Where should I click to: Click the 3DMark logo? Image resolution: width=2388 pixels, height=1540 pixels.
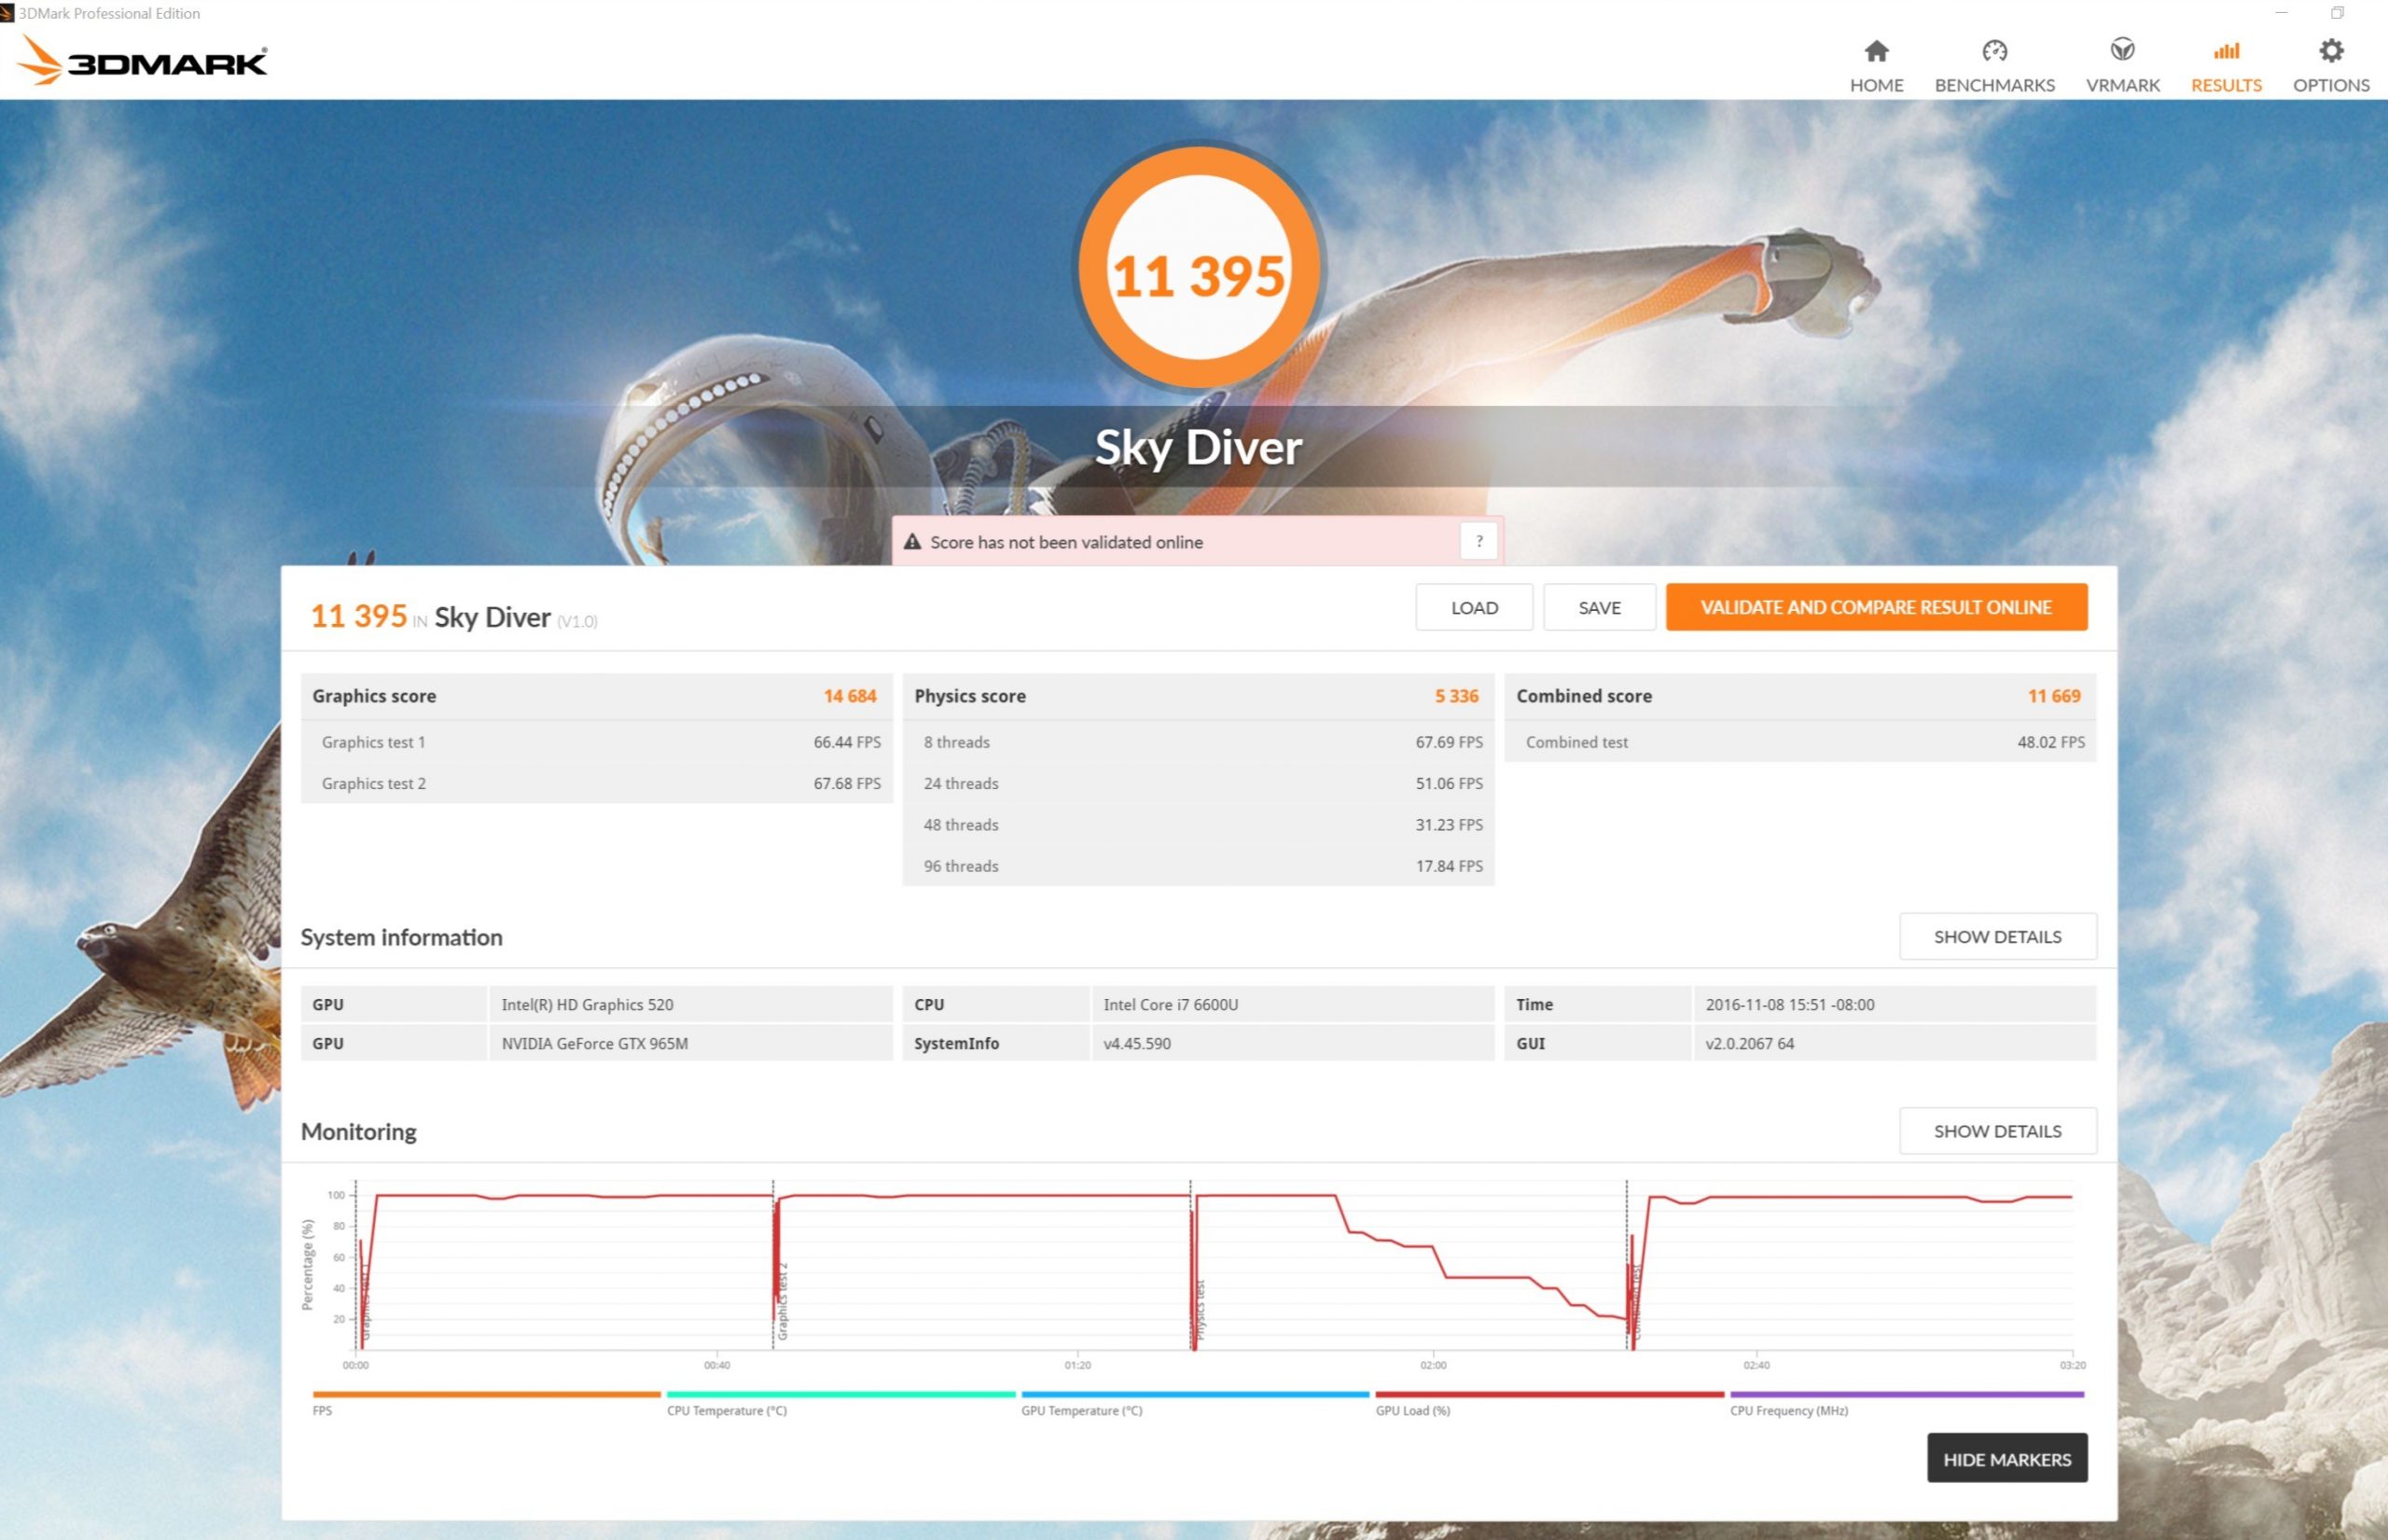143,60
